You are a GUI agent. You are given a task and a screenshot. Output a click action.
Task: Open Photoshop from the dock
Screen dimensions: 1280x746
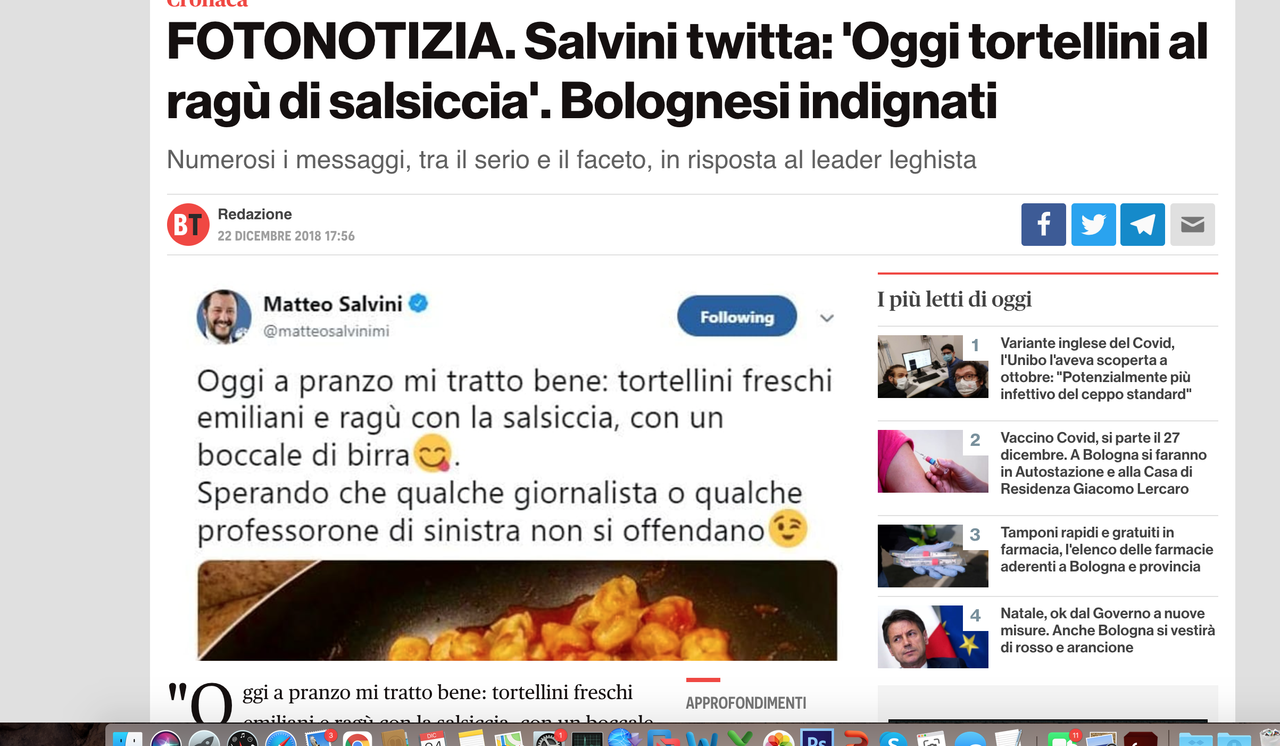point(816,739)
